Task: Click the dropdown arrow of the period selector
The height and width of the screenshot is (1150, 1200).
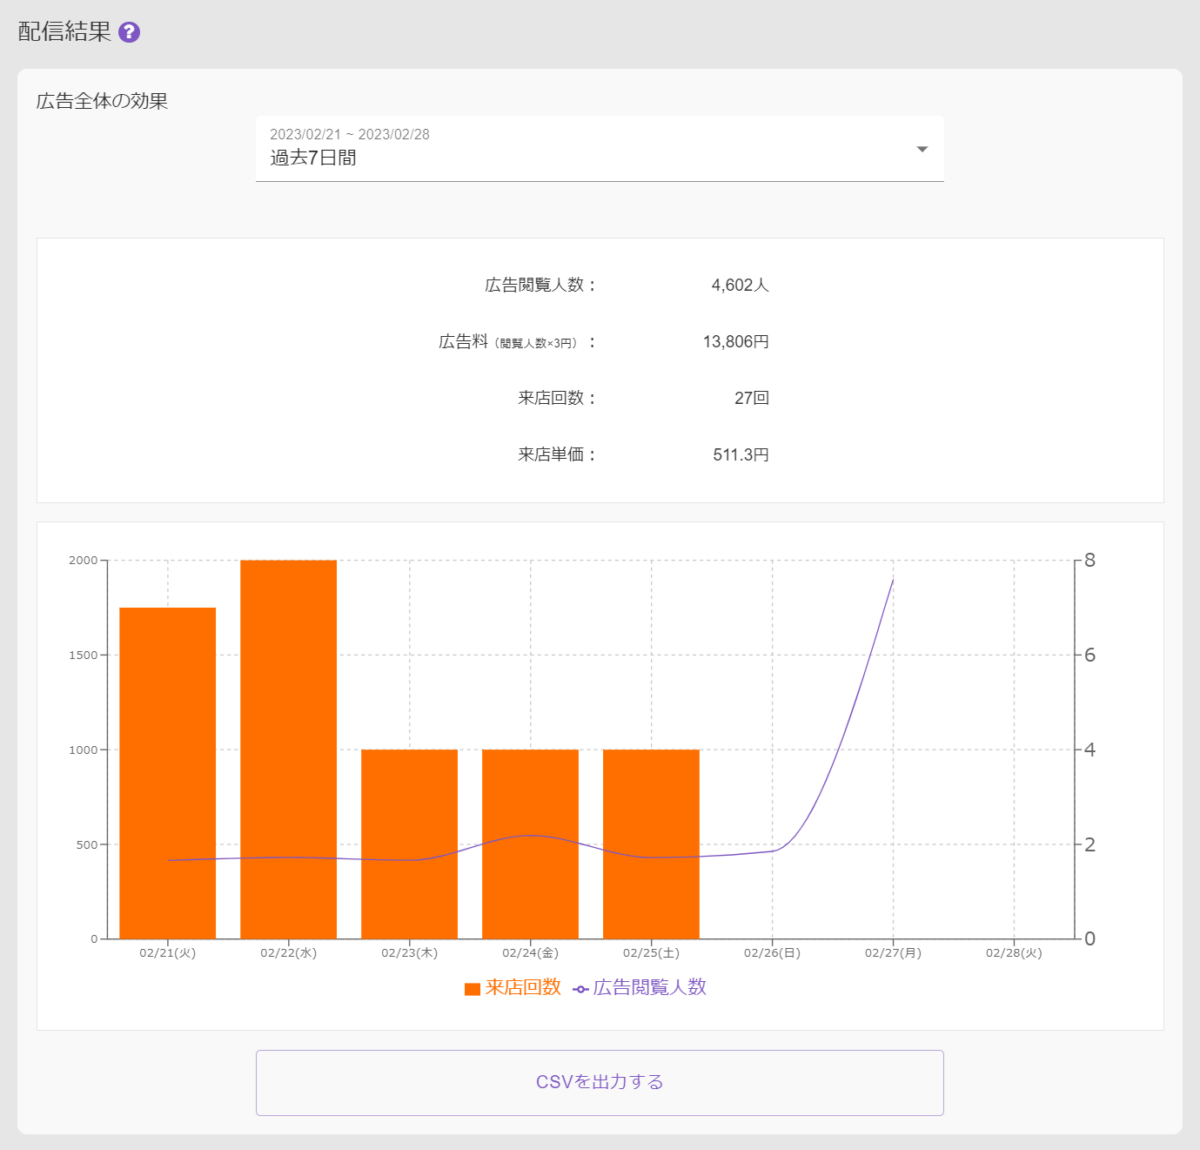Action: point(922,149)
